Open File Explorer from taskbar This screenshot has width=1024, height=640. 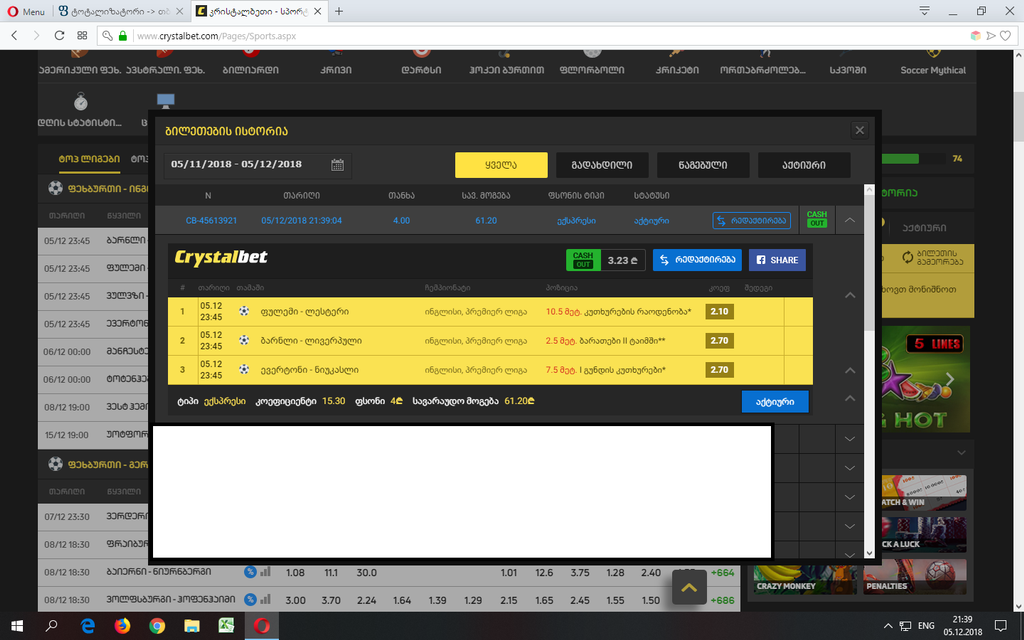click(191, 626)
